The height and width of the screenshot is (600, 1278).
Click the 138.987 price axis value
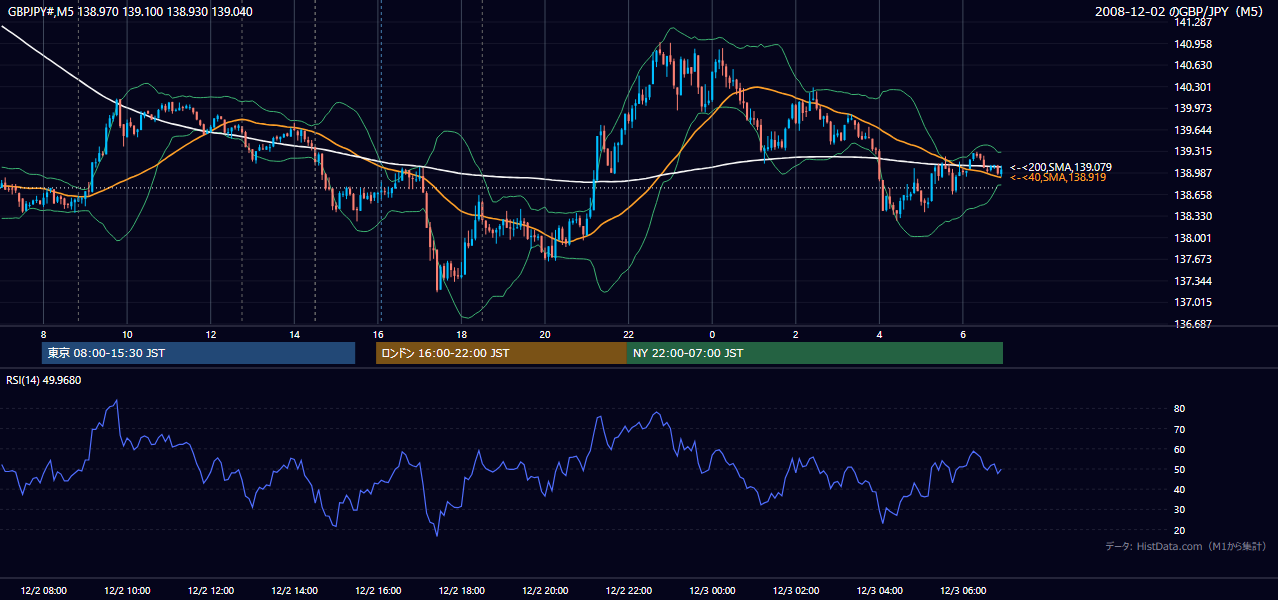(1191, 173)
